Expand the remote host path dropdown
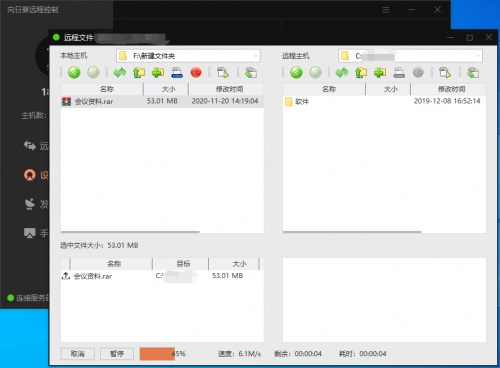The image size is (500, 368). 478,56
